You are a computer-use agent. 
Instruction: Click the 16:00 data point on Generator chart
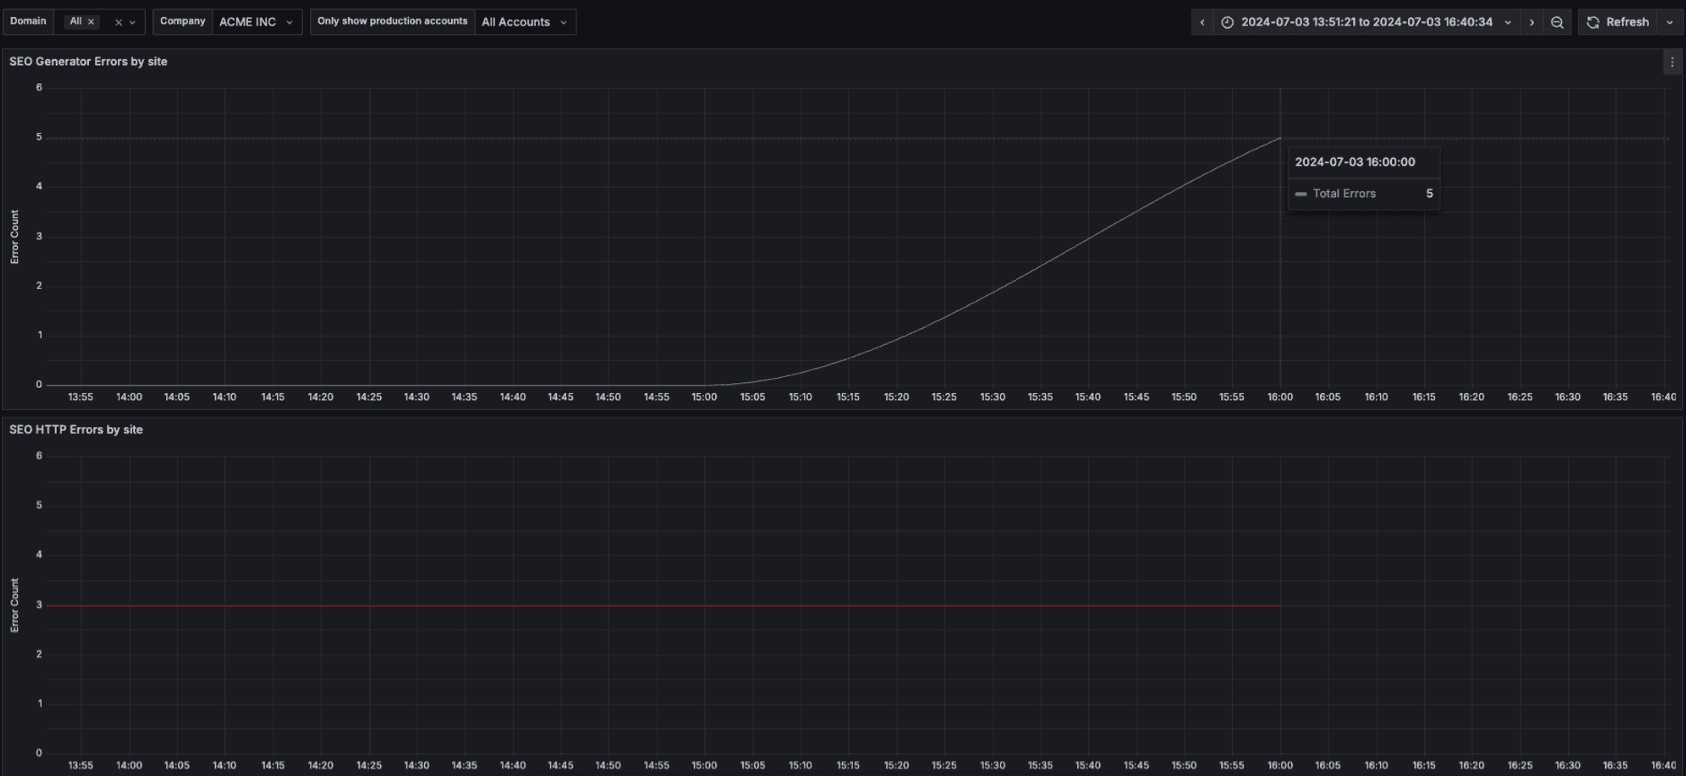1280,139
